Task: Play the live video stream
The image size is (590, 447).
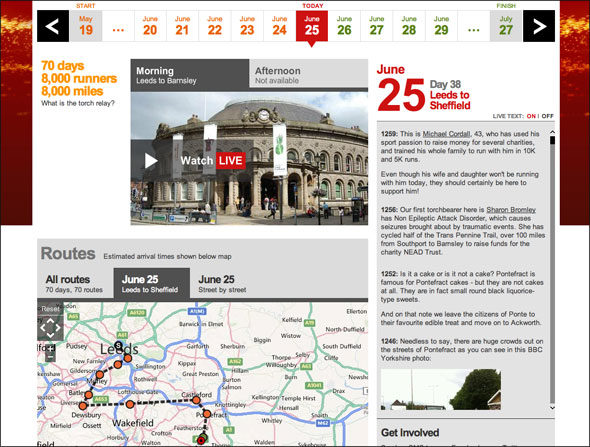Action: (151, 161)
